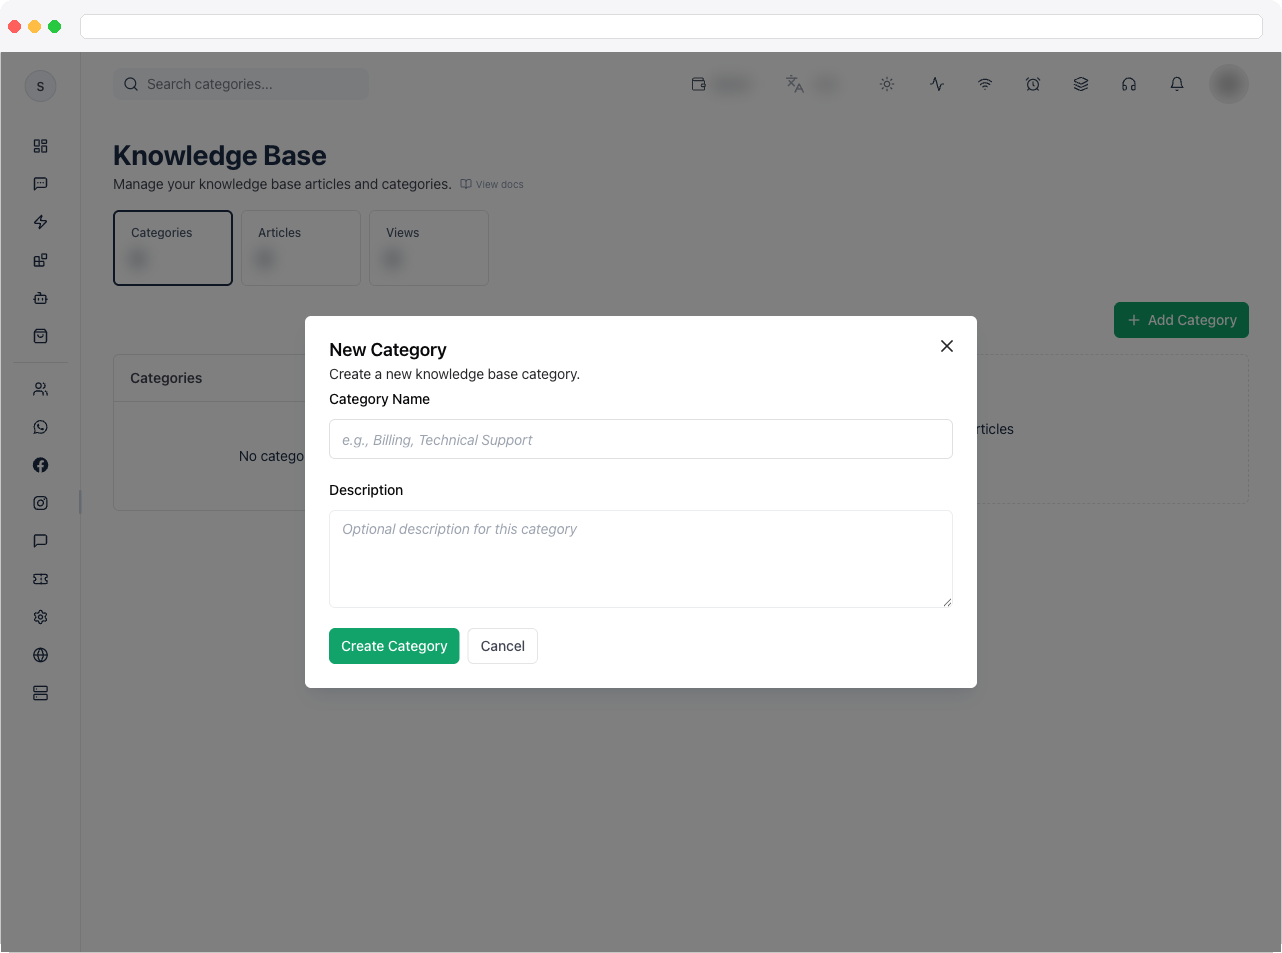Open the server stack icon in sidebar
Viewport: 1282px width, 953px height.
[x=40, y=693]
